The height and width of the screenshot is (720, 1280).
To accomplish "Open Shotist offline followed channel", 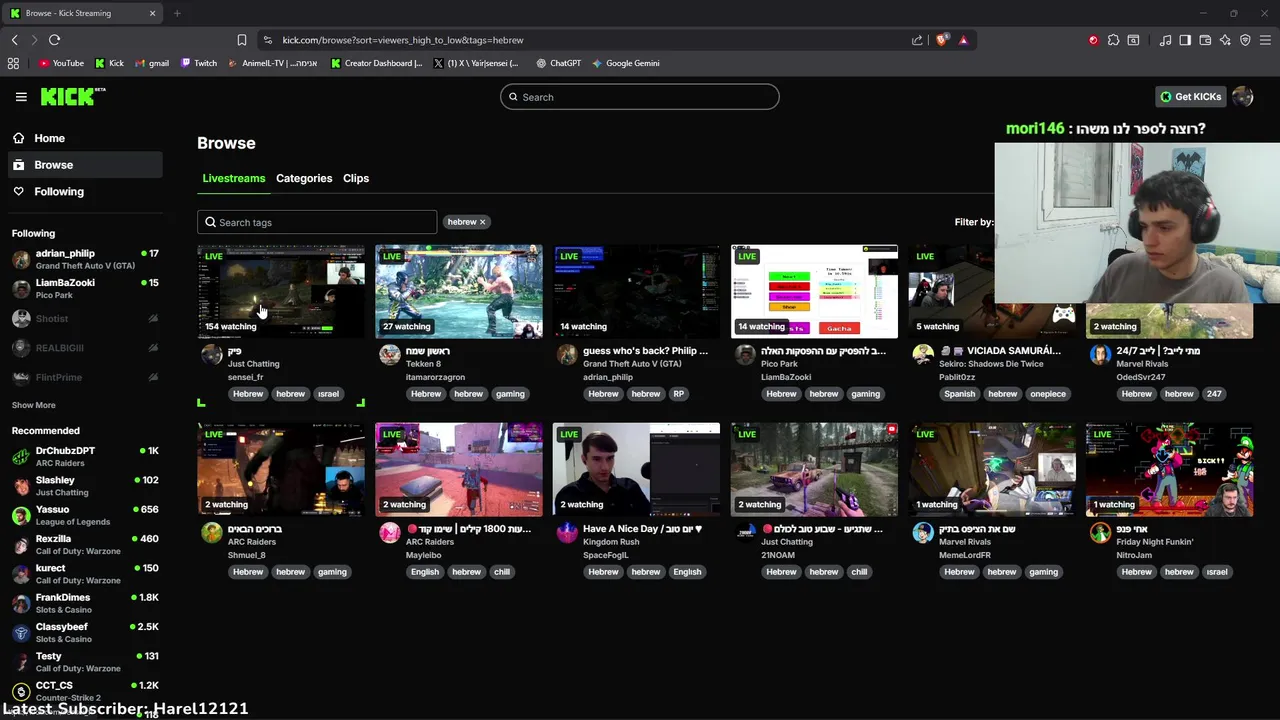I will click(85, 319).
